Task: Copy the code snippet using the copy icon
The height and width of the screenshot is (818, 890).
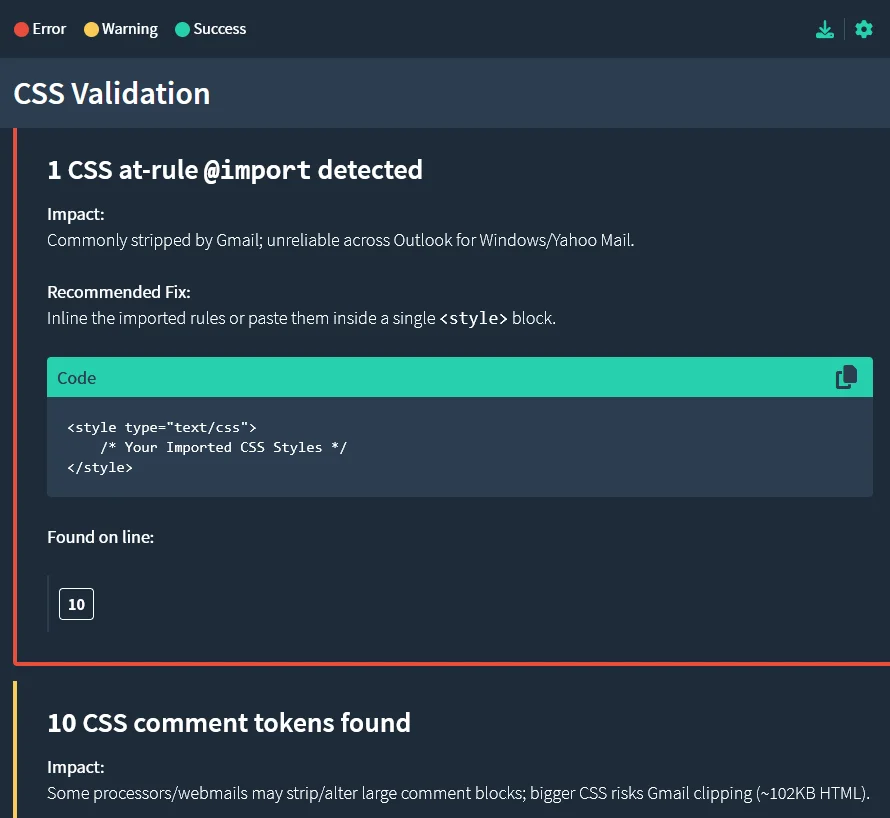Action: pyautogui.click(x=846, y=377)
